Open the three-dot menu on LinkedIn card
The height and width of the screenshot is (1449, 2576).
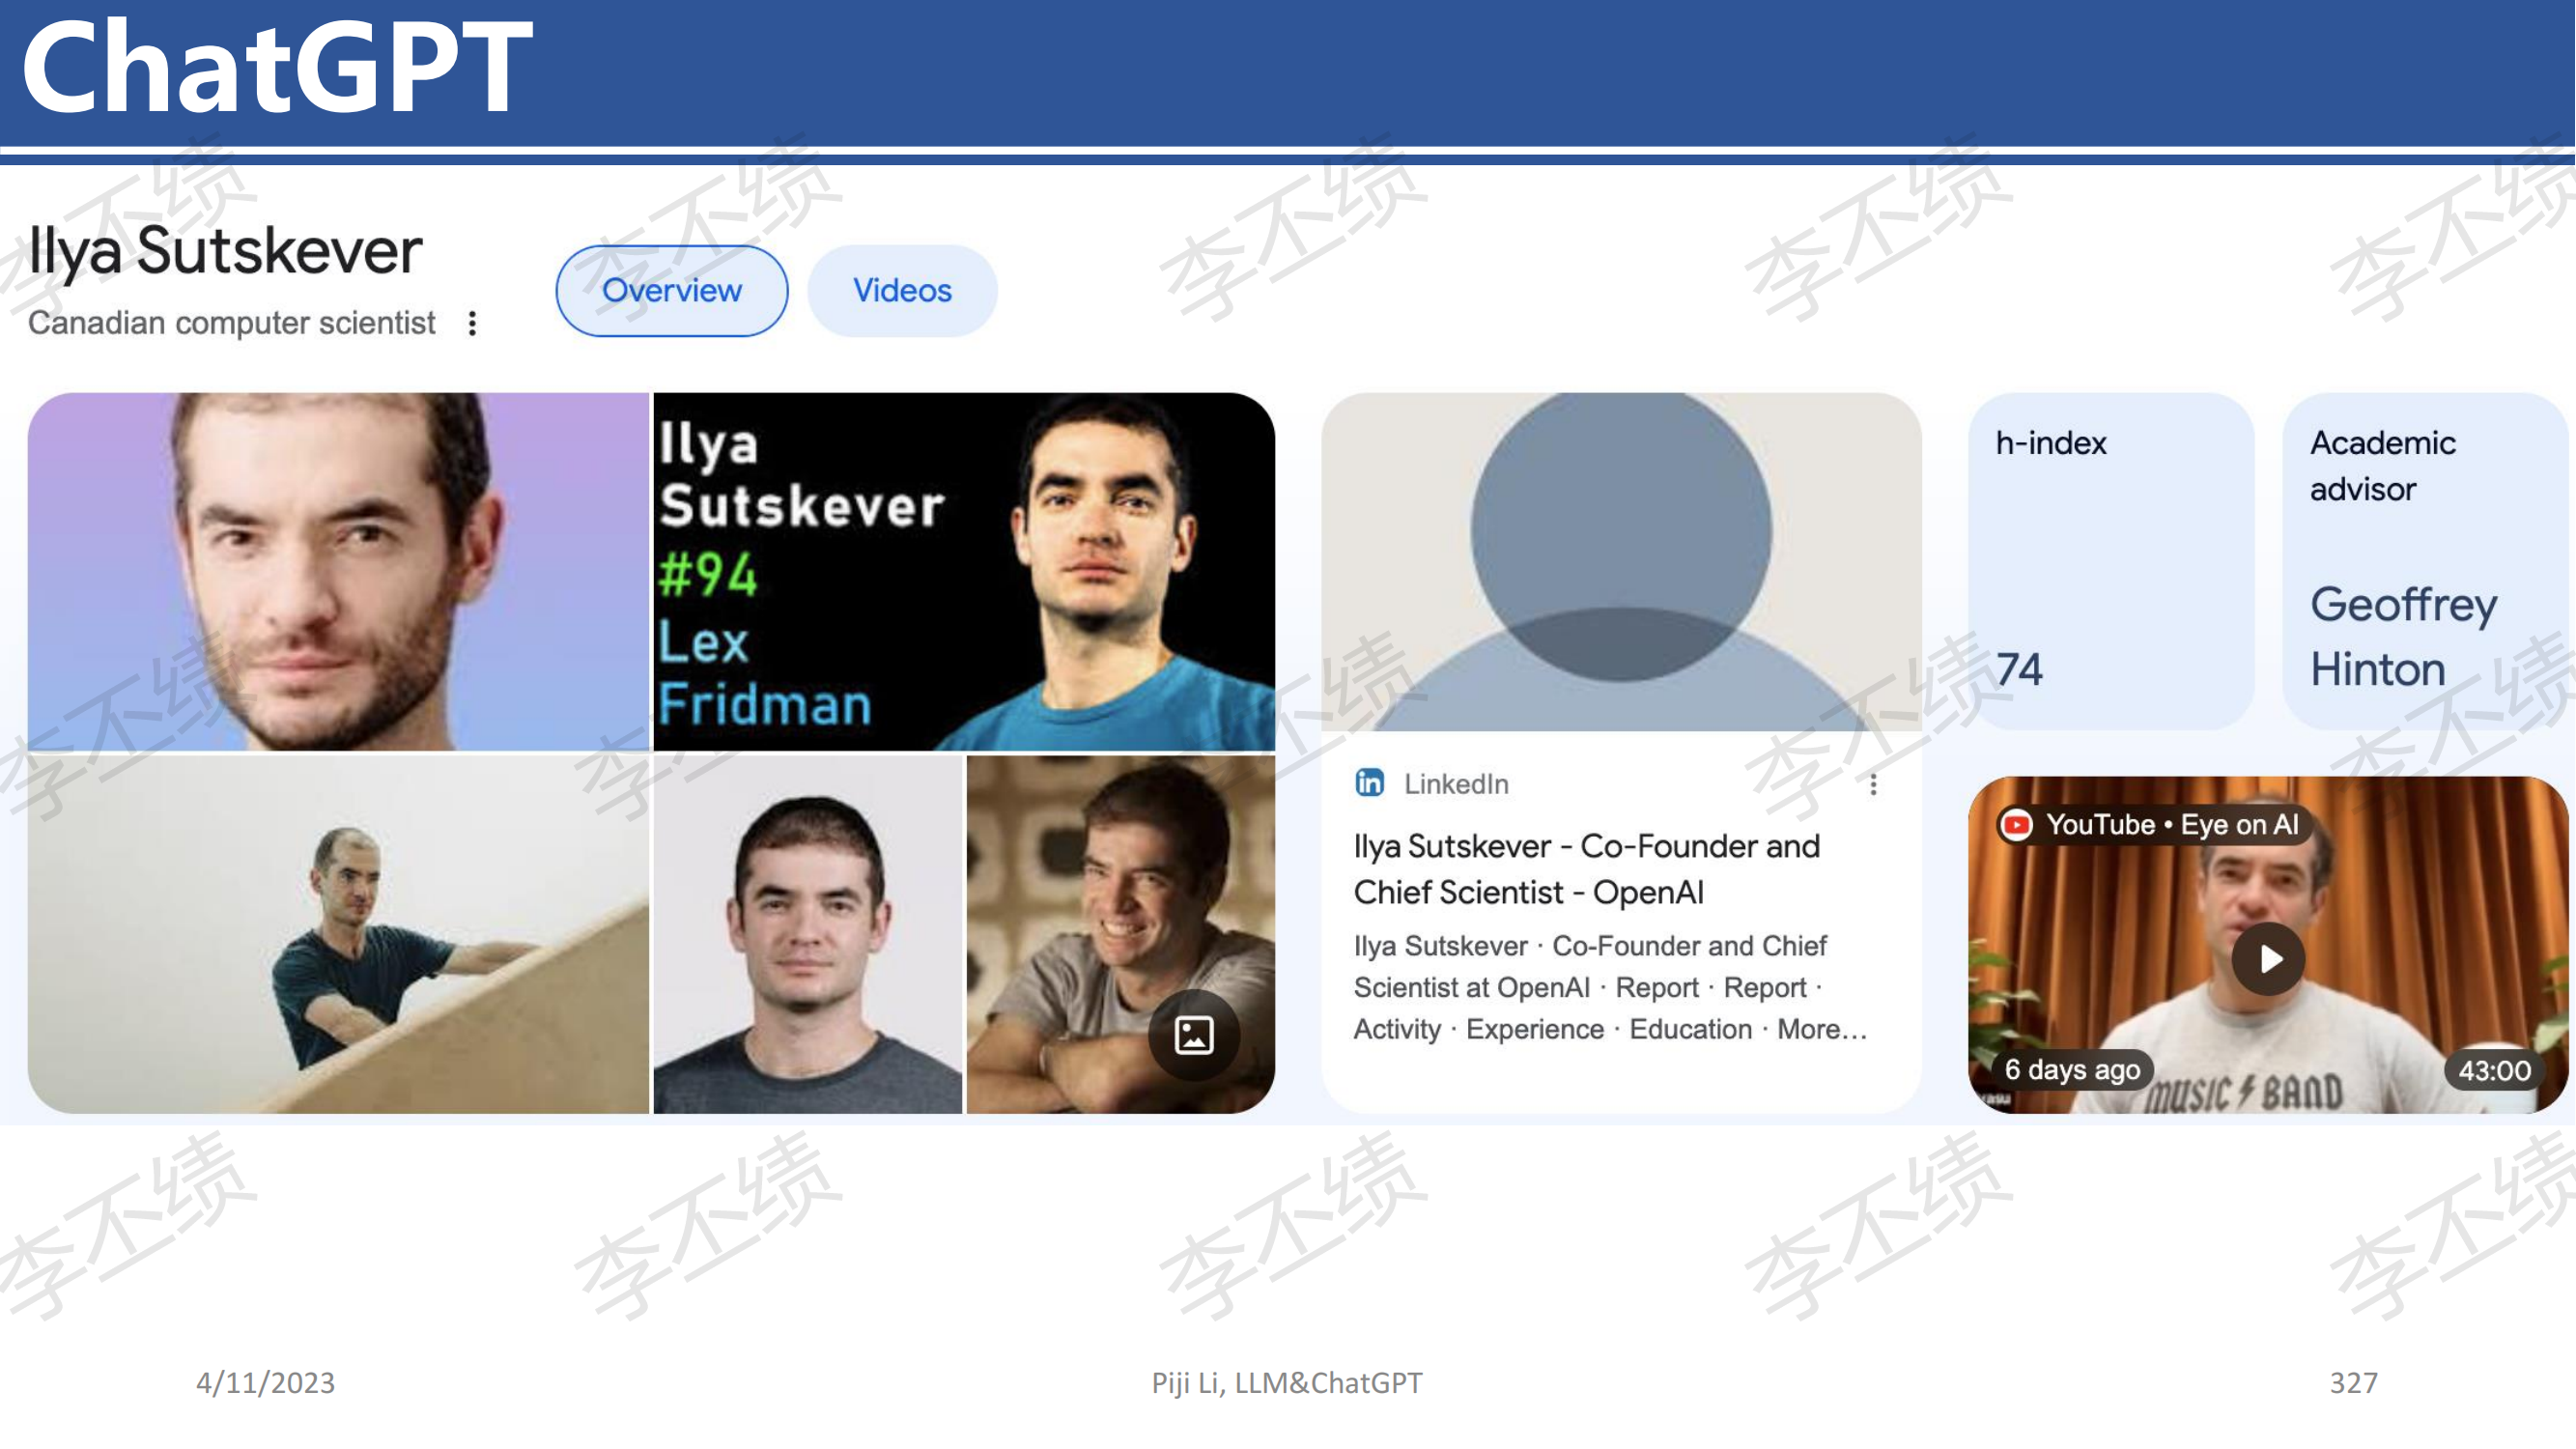1873,784
